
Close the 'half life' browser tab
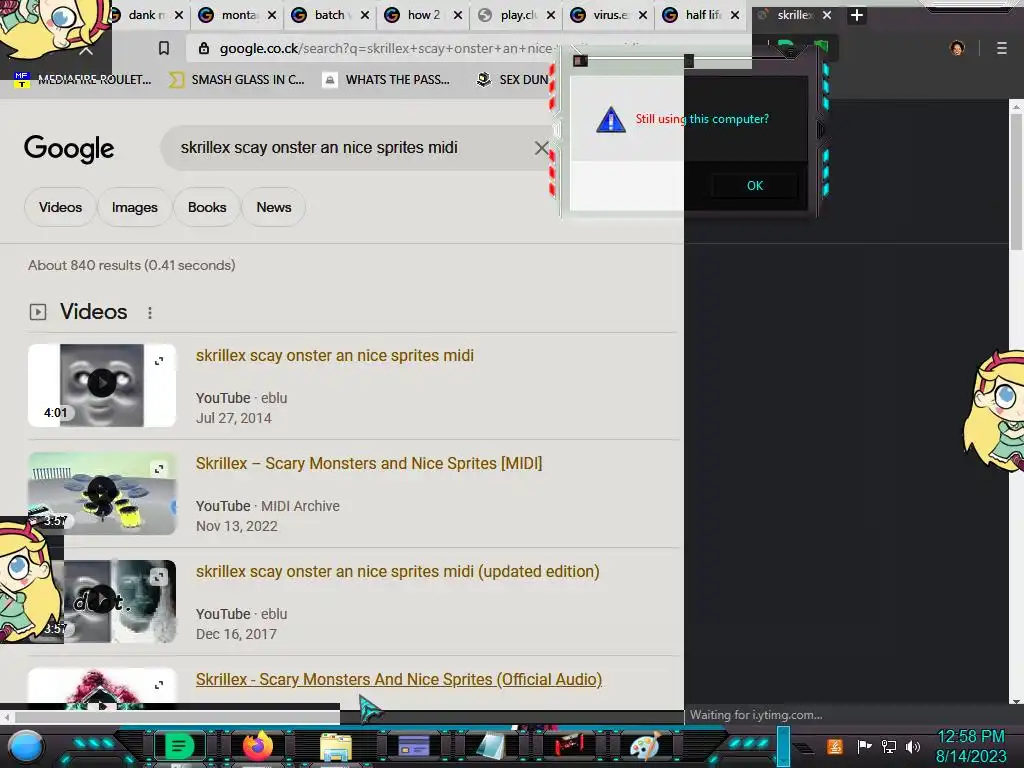tap(735, 15)
